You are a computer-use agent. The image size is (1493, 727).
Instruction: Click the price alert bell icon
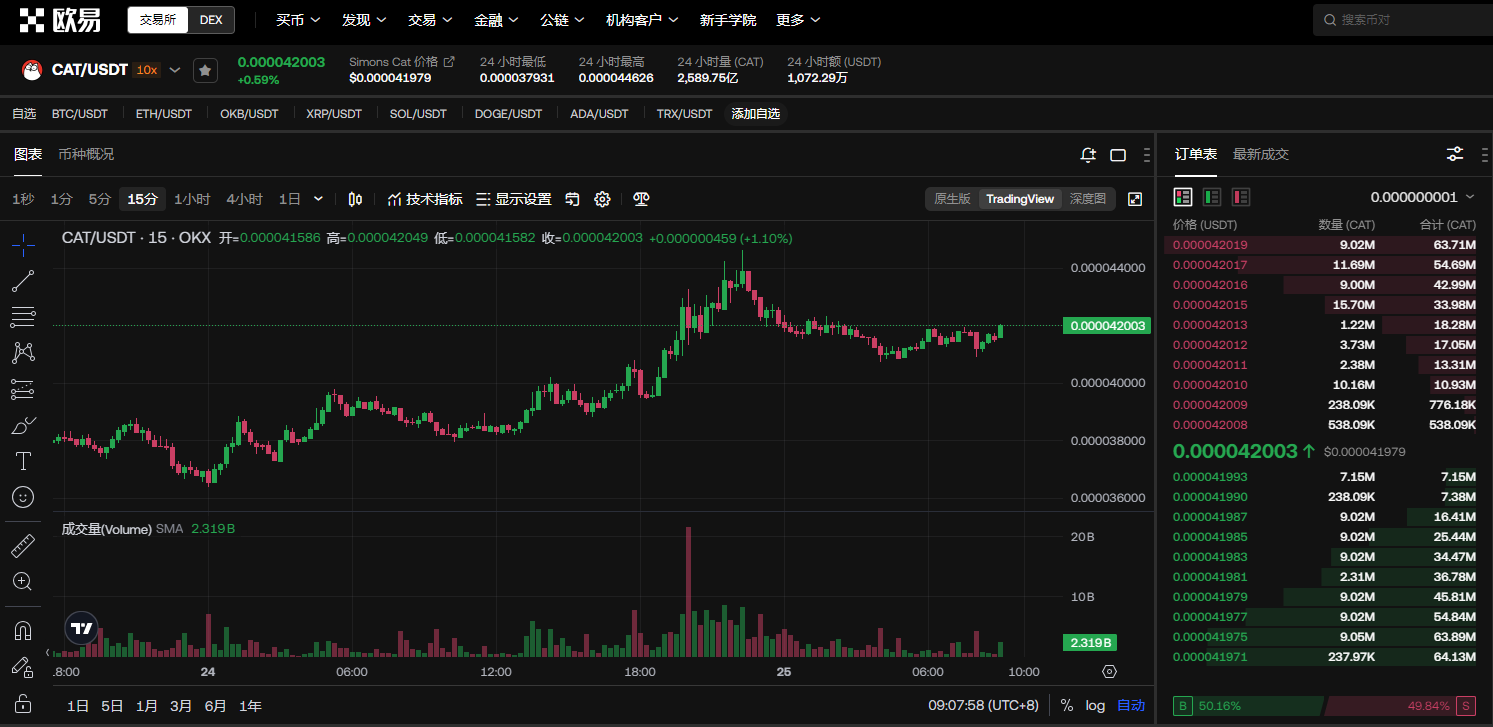[x=1088, y=155]
